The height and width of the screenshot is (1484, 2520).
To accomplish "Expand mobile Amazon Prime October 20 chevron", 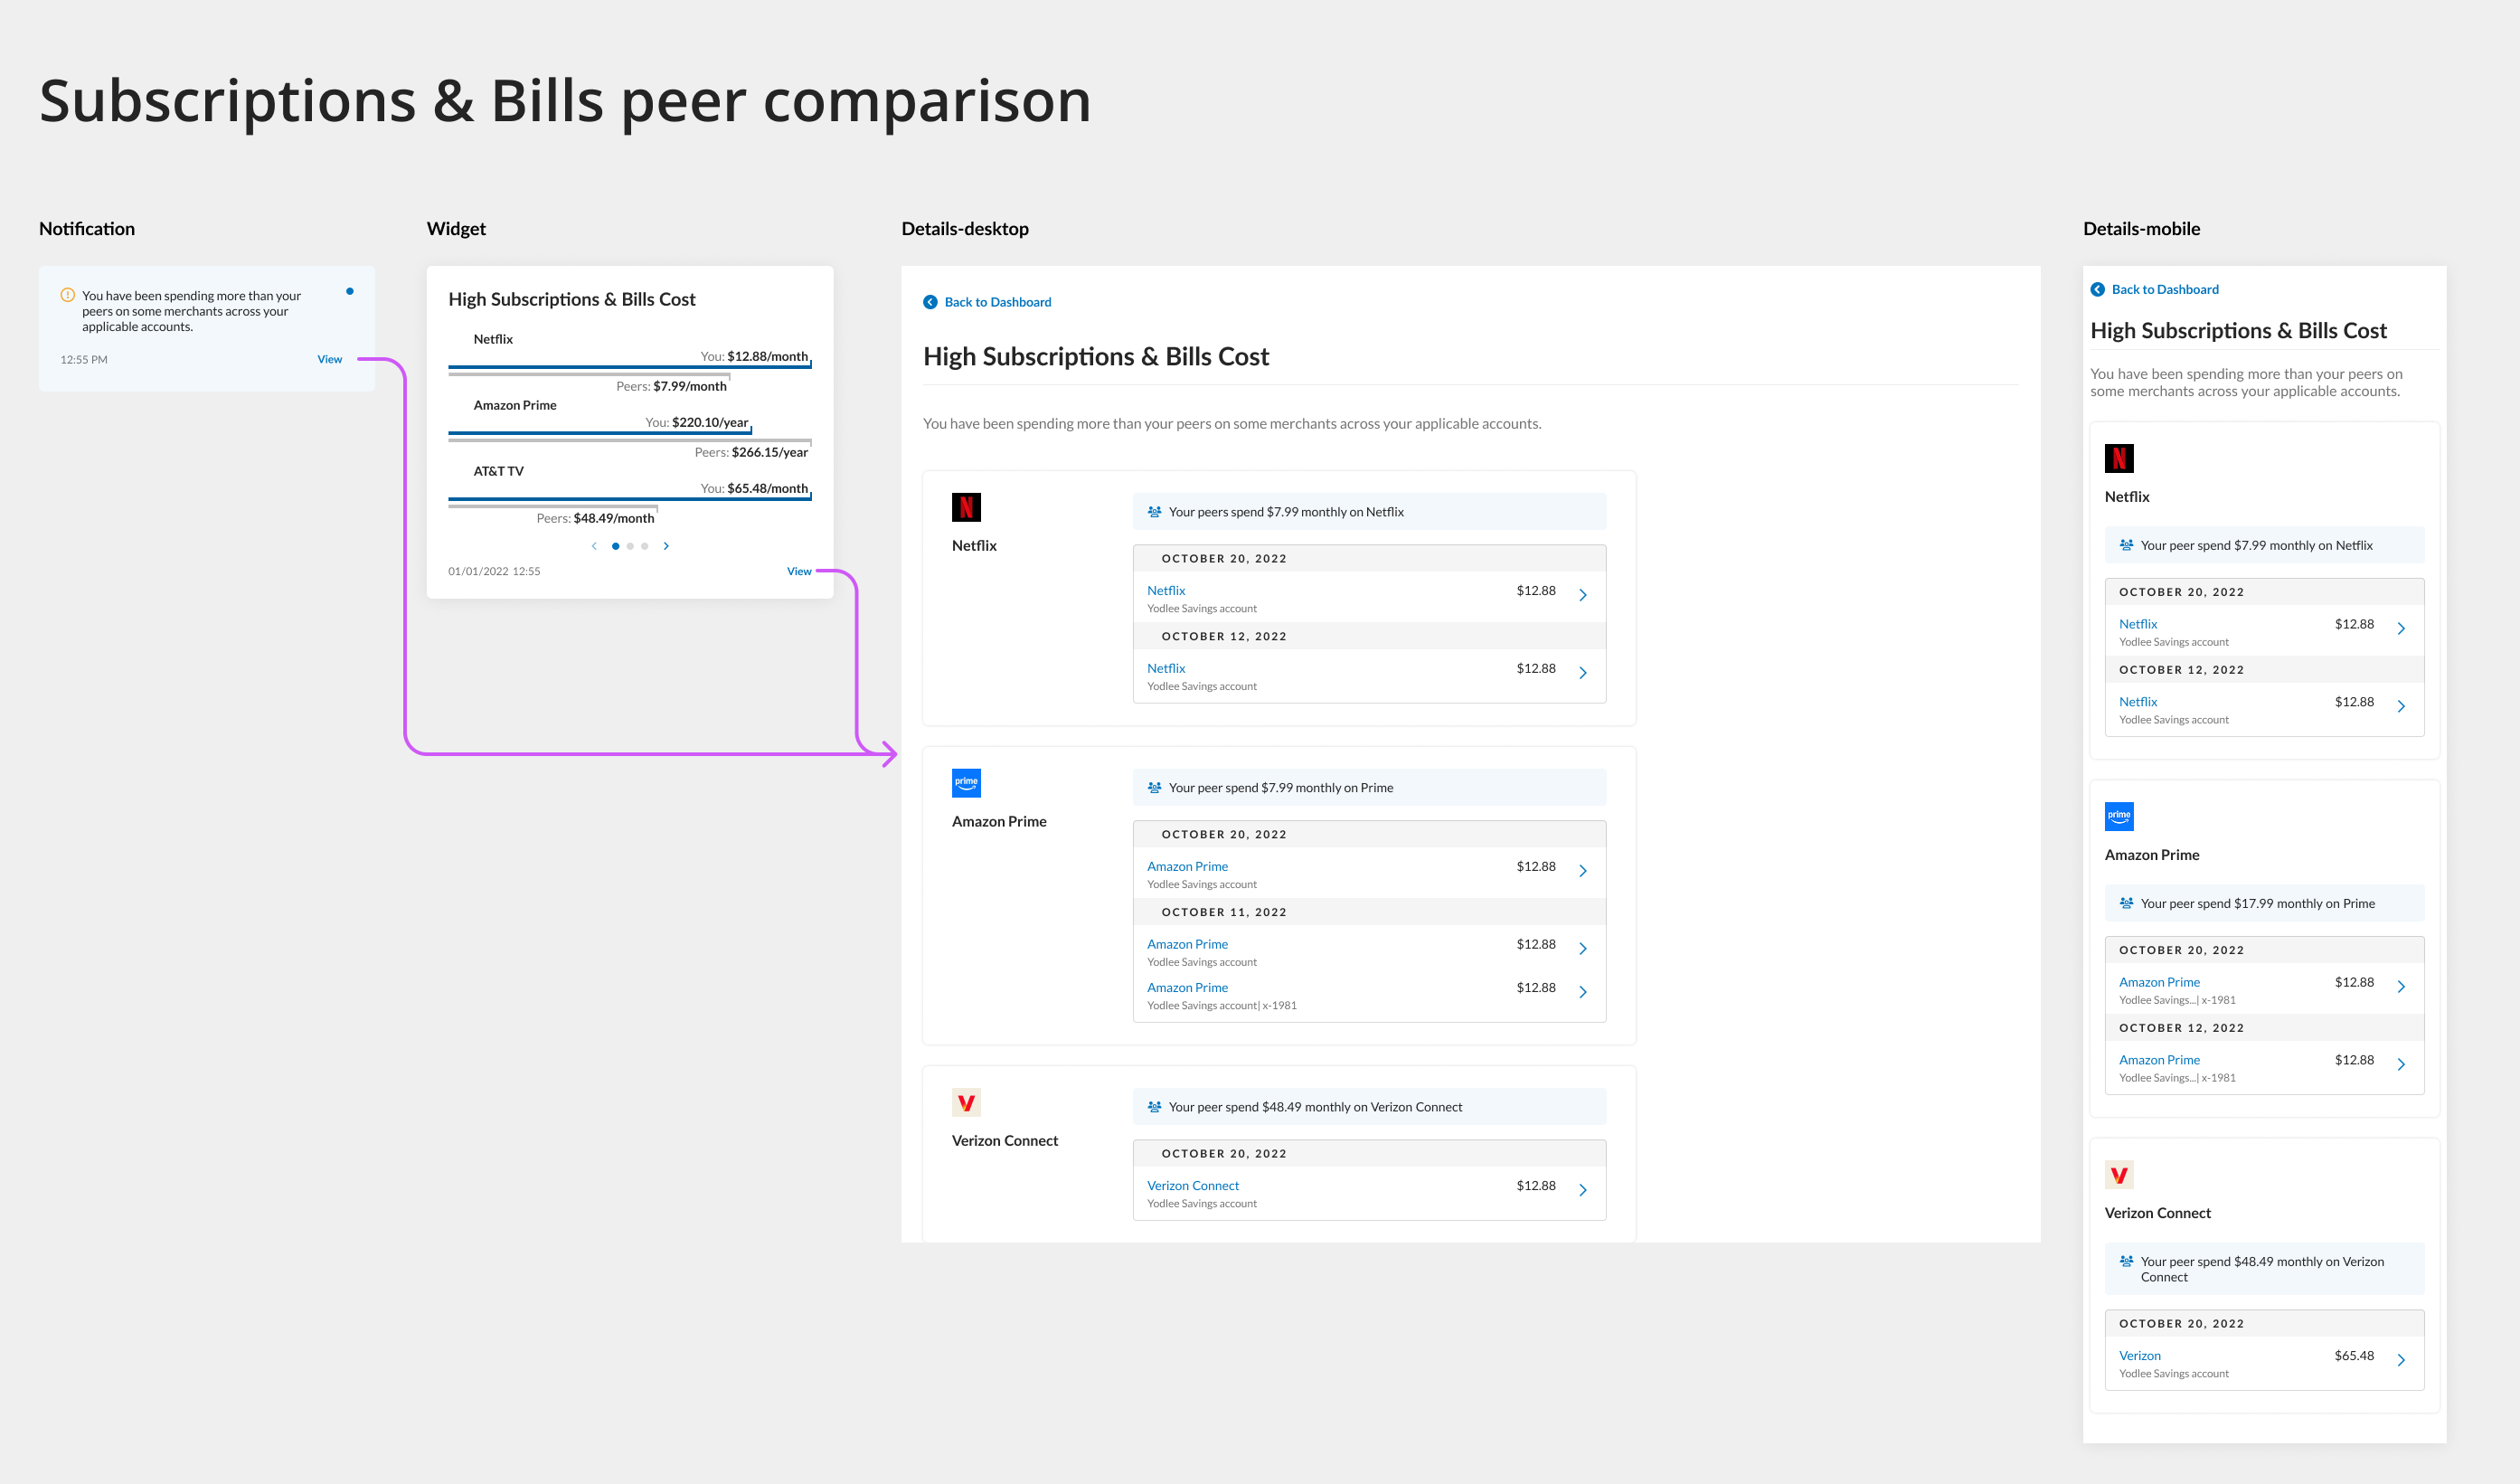I will (2401, 987).
